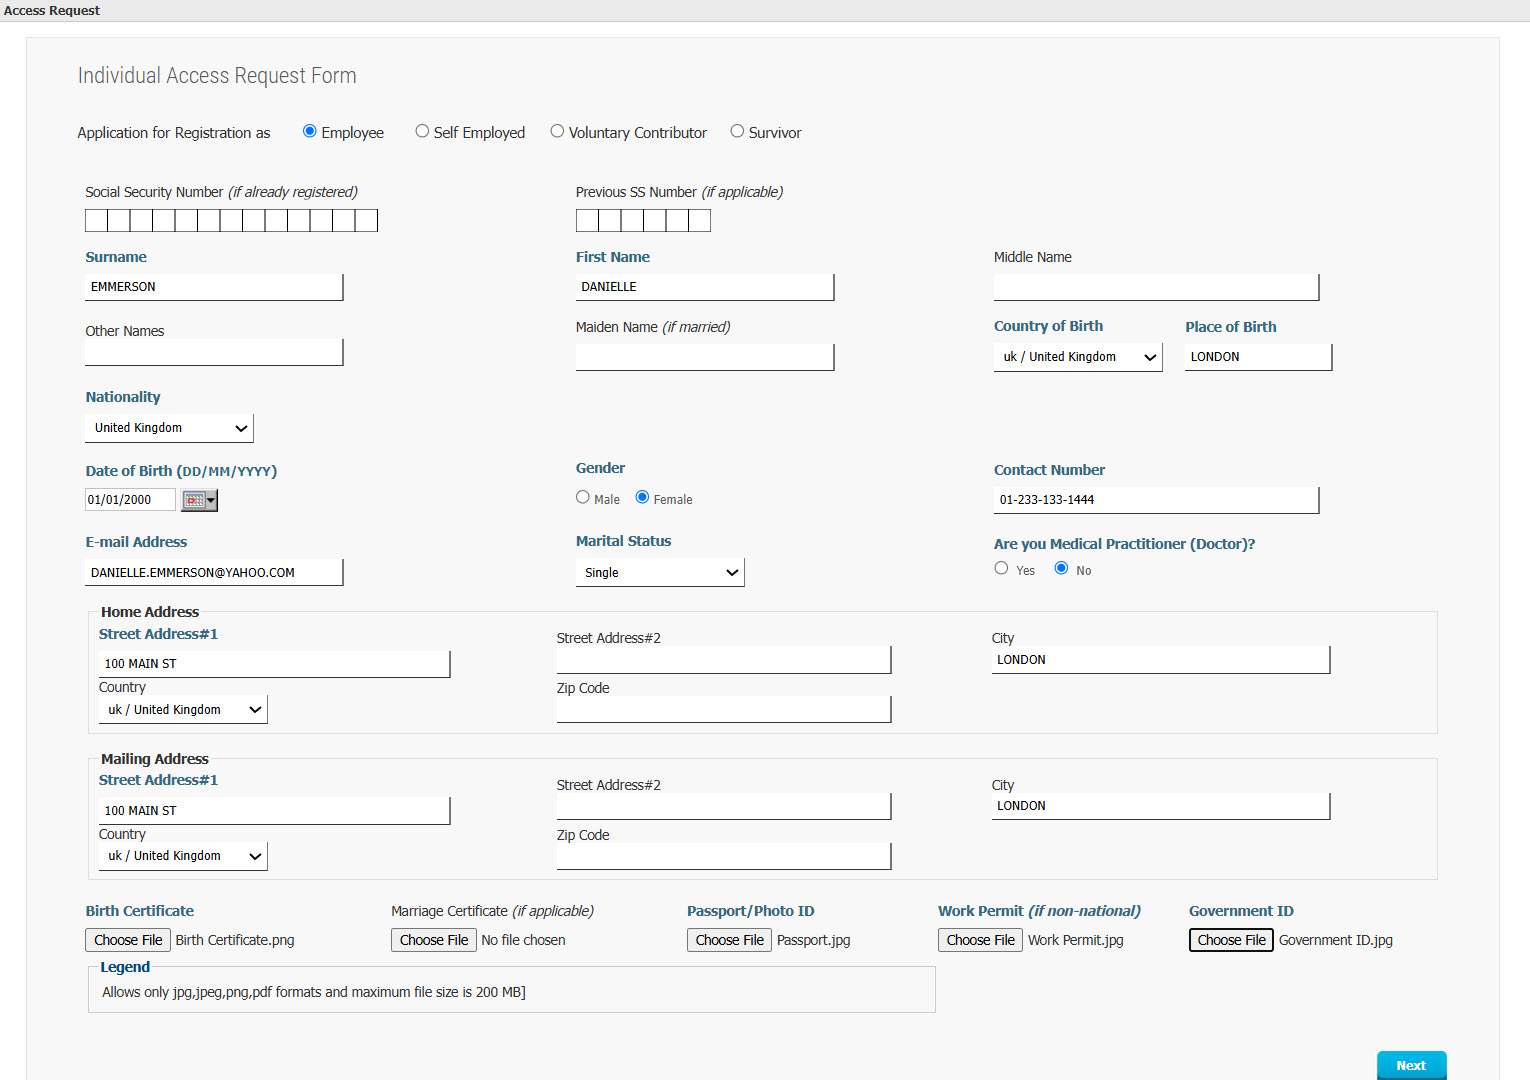Select the Survivor radio button

click(x=737, y=131)
